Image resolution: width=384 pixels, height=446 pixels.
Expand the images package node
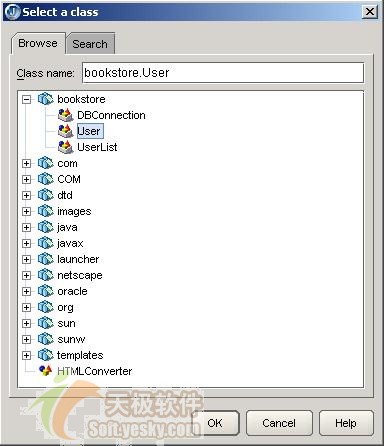(26, 211)
